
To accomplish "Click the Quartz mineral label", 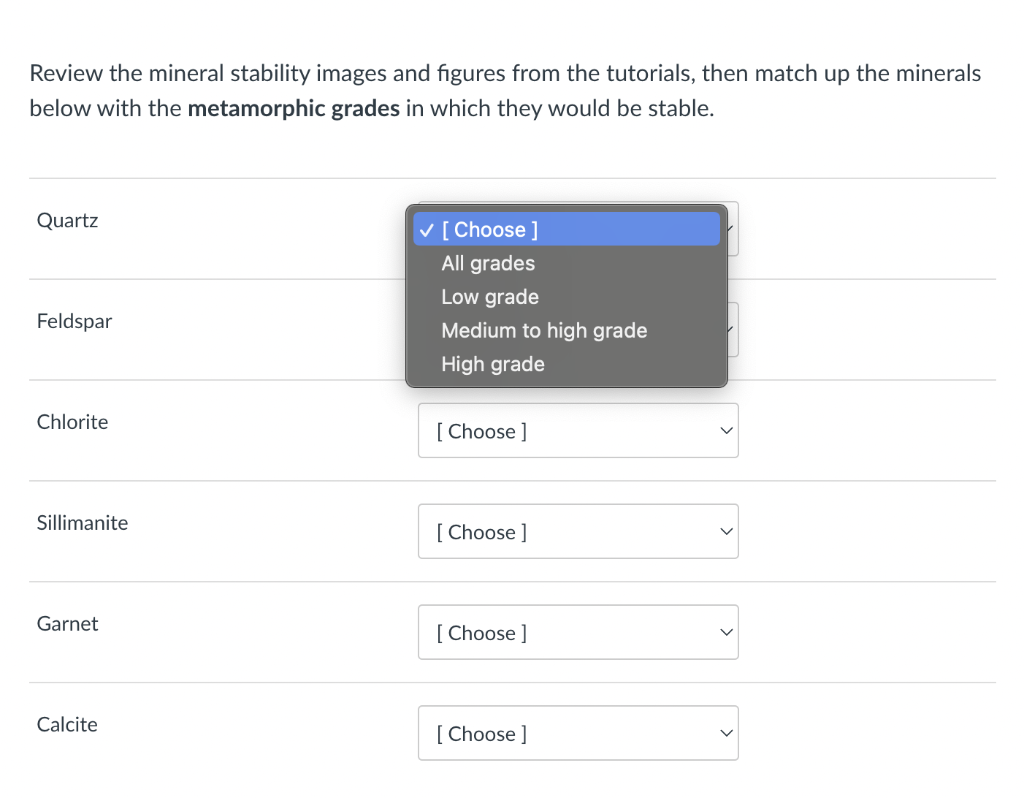I will (x=67, y=220).
